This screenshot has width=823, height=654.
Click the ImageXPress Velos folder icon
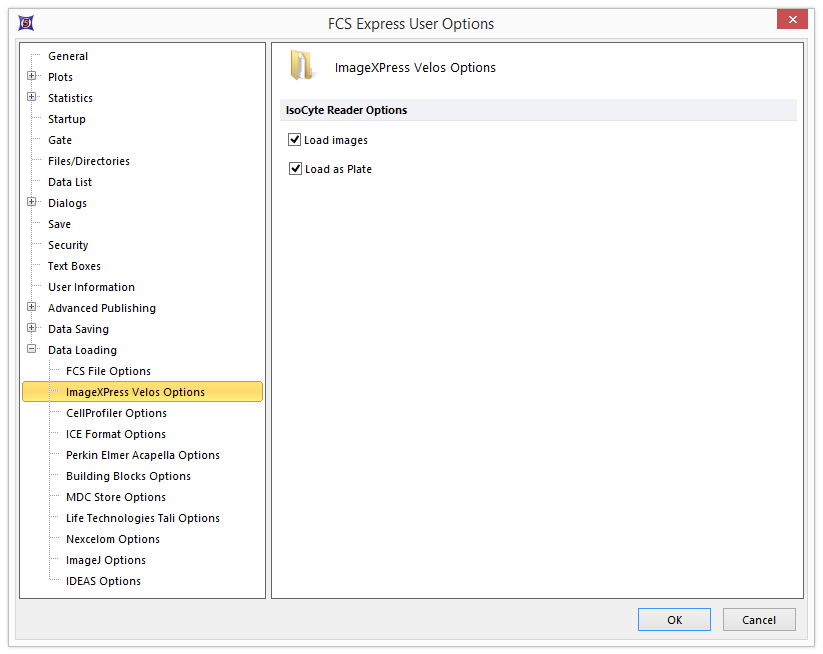tap(301, 66)
